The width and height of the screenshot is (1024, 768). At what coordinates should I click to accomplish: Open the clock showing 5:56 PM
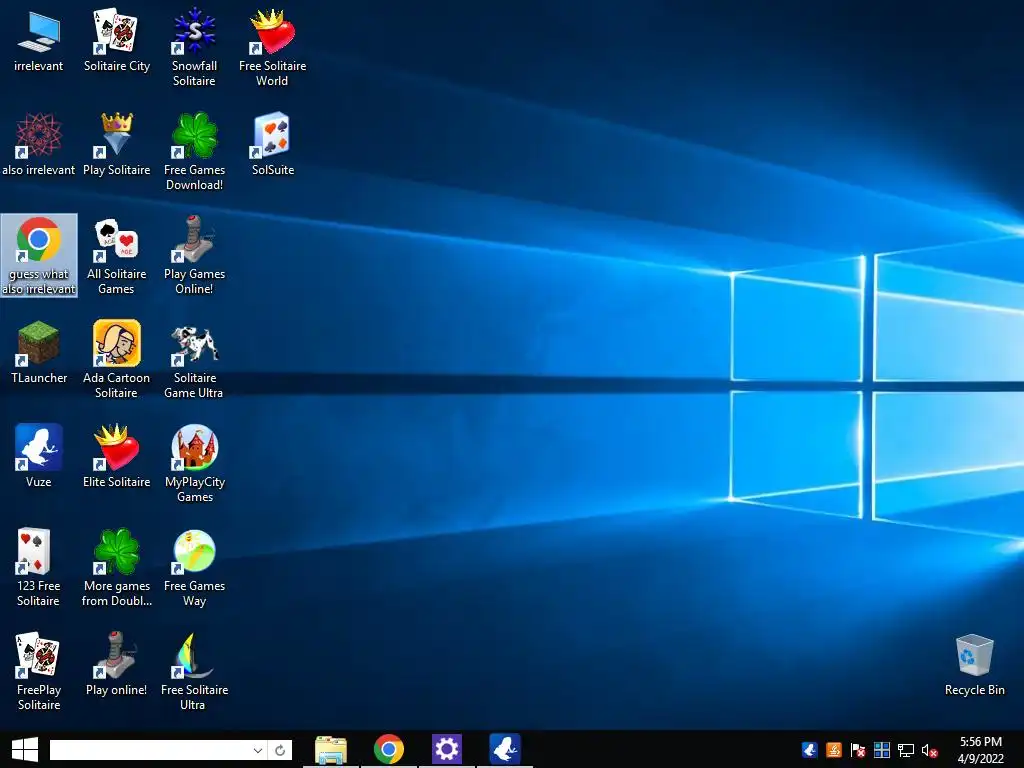tap(981, 750)
